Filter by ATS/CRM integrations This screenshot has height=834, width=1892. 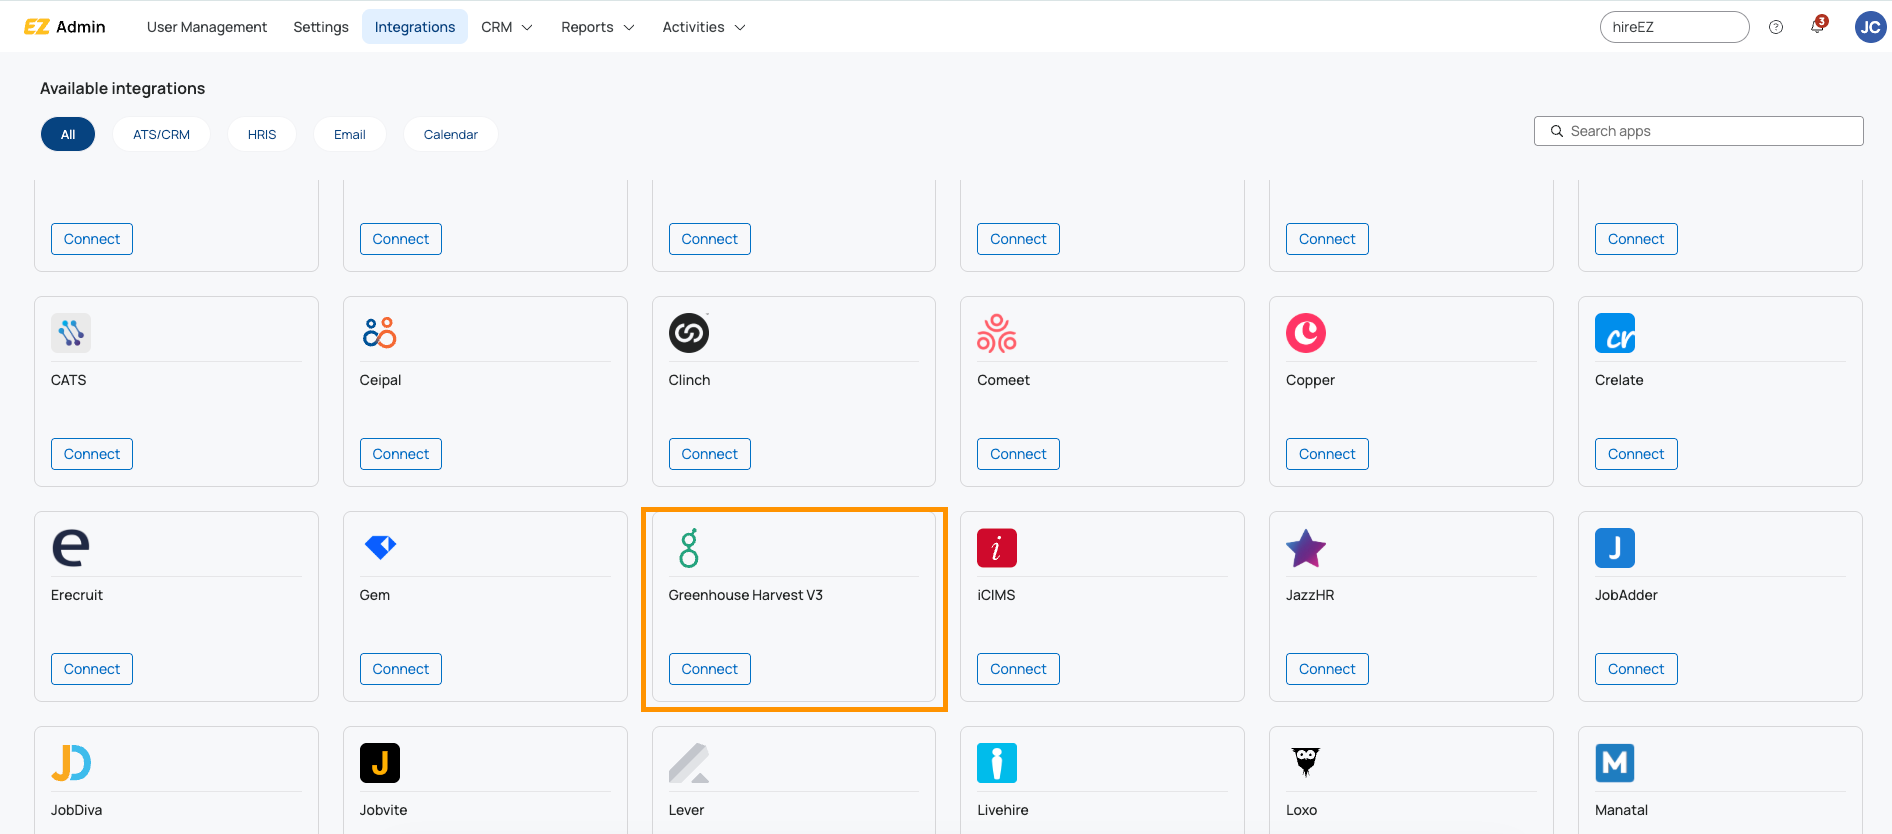point(162,134)
